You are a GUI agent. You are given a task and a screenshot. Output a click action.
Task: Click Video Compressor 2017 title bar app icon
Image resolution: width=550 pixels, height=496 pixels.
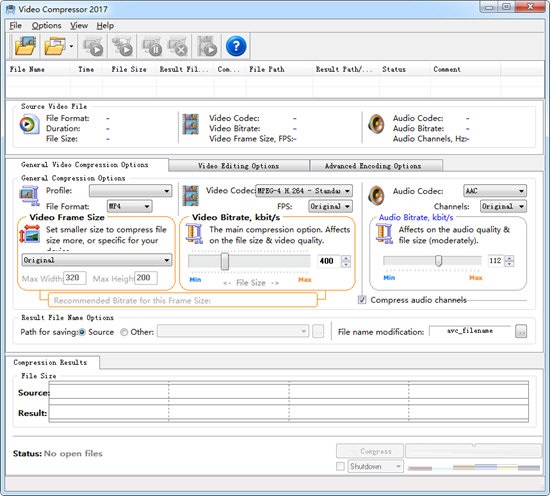pyautogui.click(x=11, y=9)
